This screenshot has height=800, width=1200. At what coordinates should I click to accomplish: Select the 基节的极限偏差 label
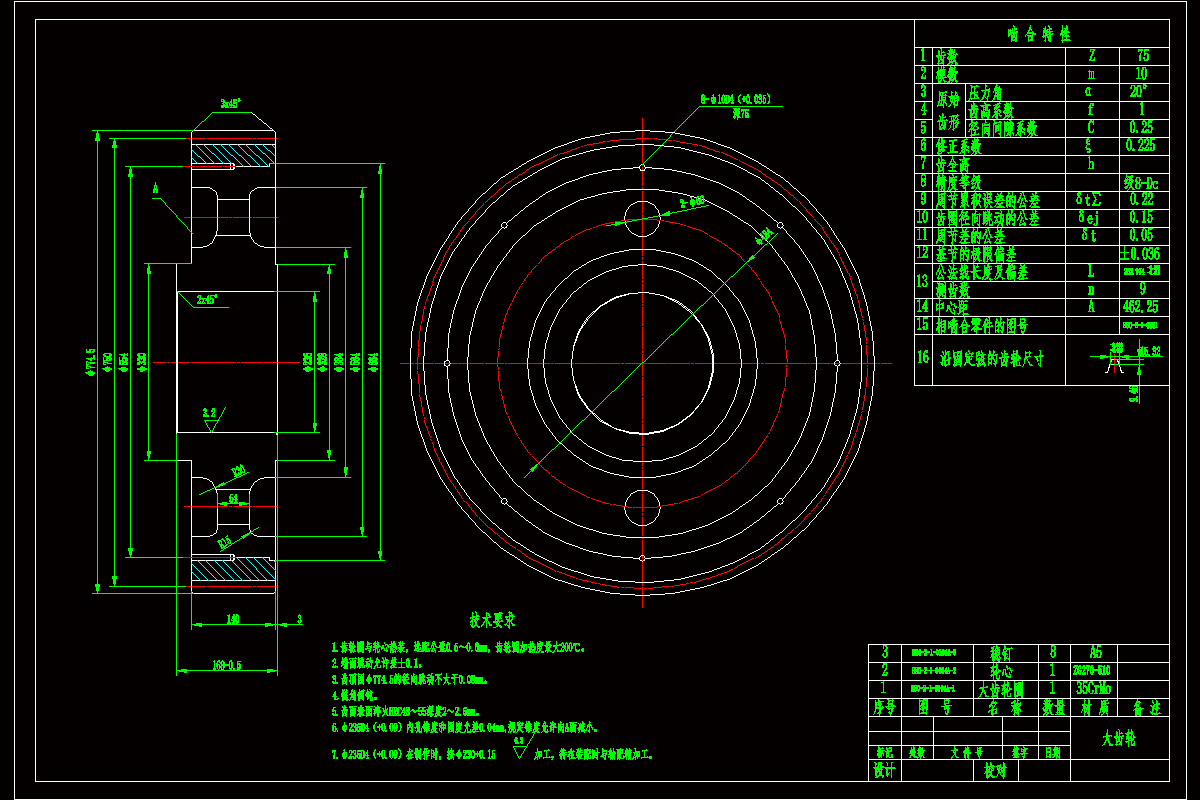click(x=975, y=254)
